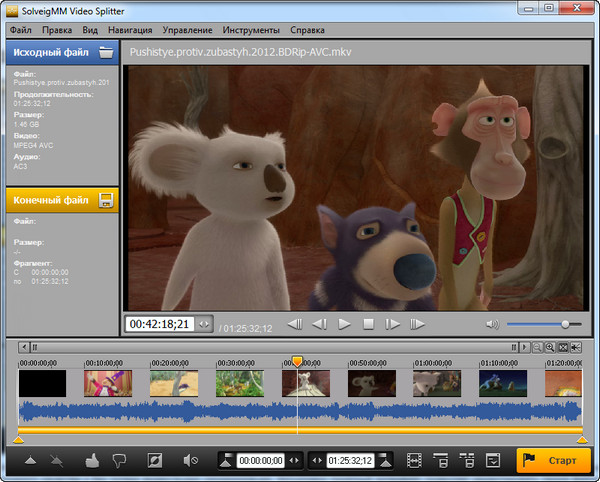Adjust the volume slider handle

coord(565,324)
